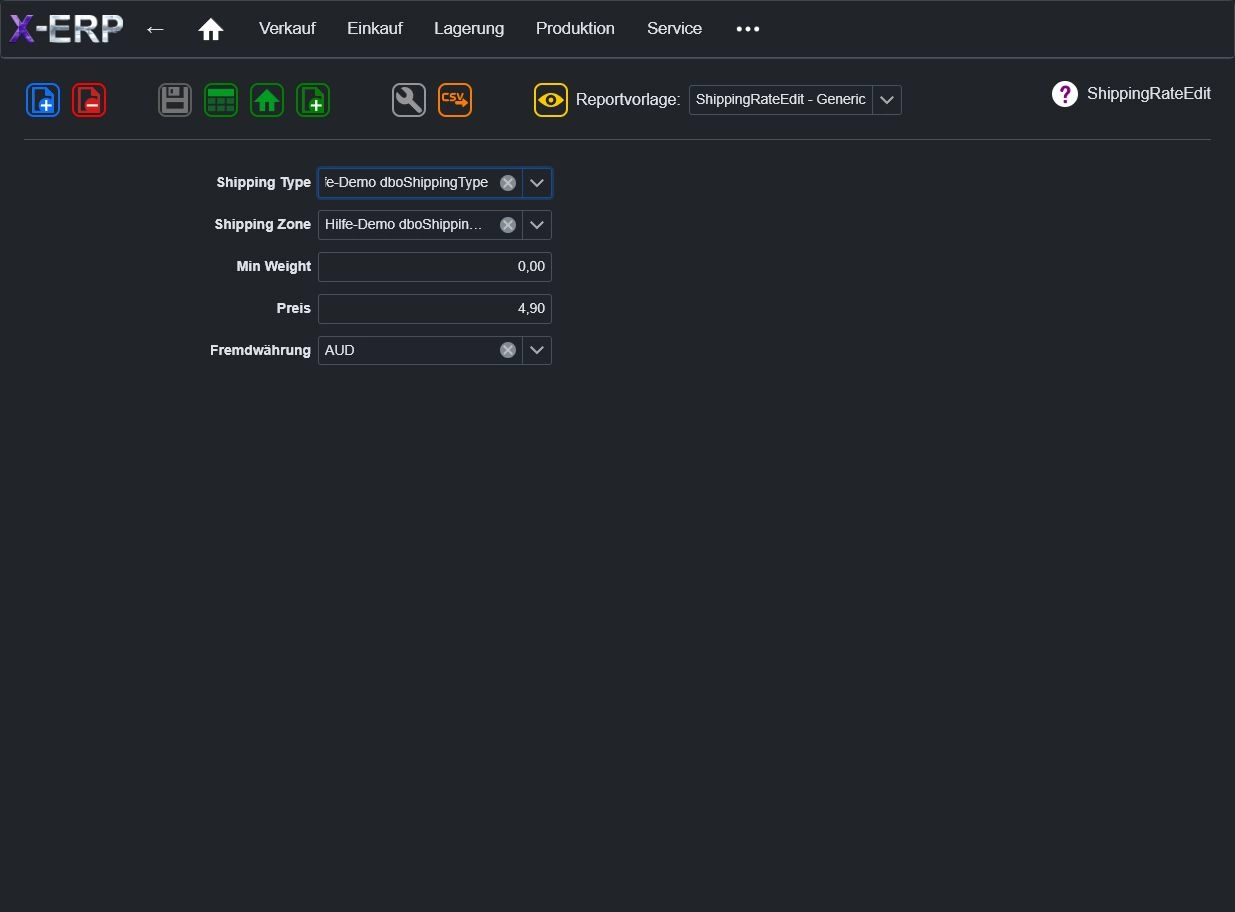1235x912 pixels.
Task: Delete record with red minus icon
Action: click(x=89, y=100)
